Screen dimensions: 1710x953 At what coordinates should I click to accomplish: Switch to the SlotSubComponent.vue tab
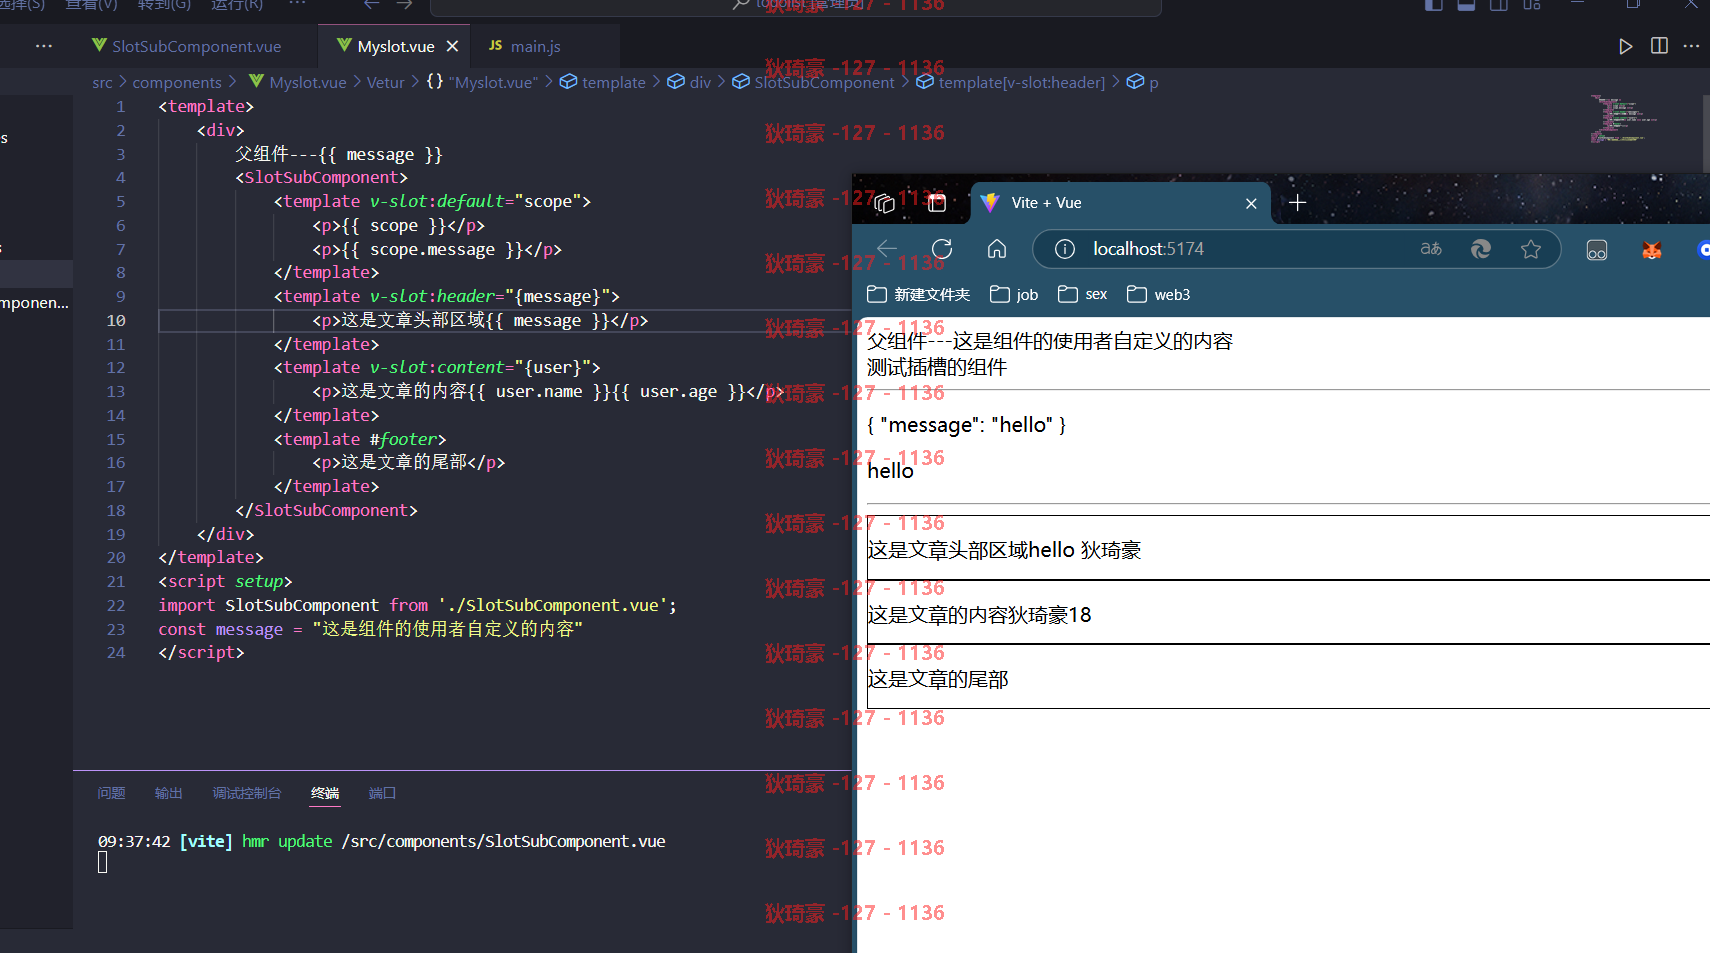click(196, 46)
